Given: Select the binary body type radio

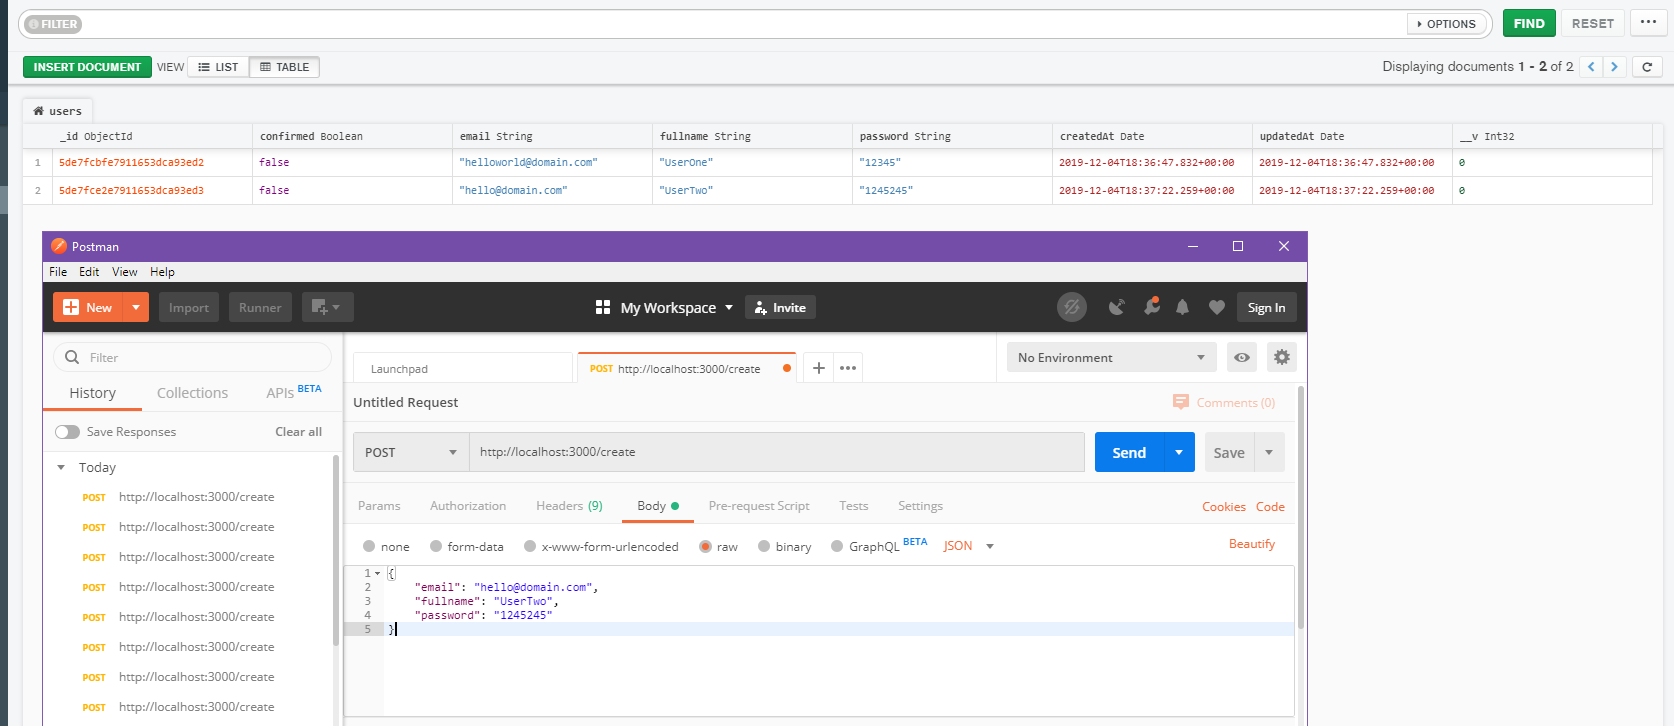Looking at the screenshot, I should coord(764,546).
